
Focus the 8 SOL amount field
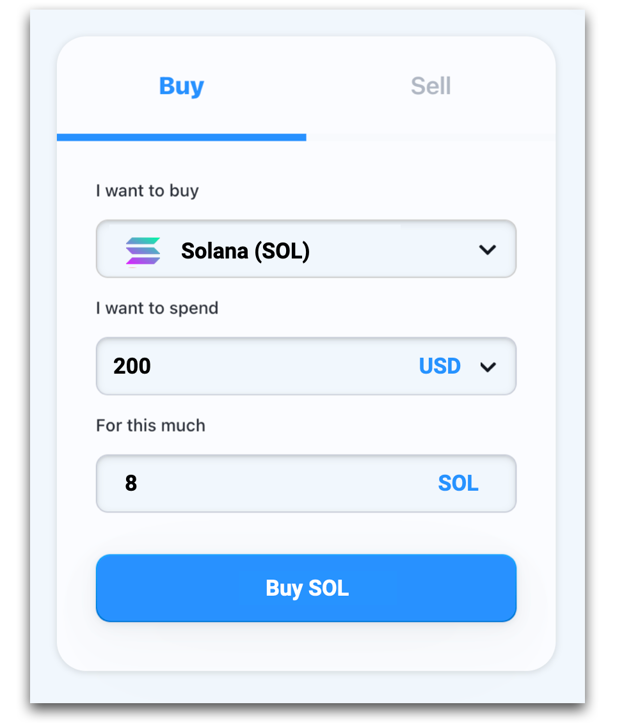pos(306,483)
